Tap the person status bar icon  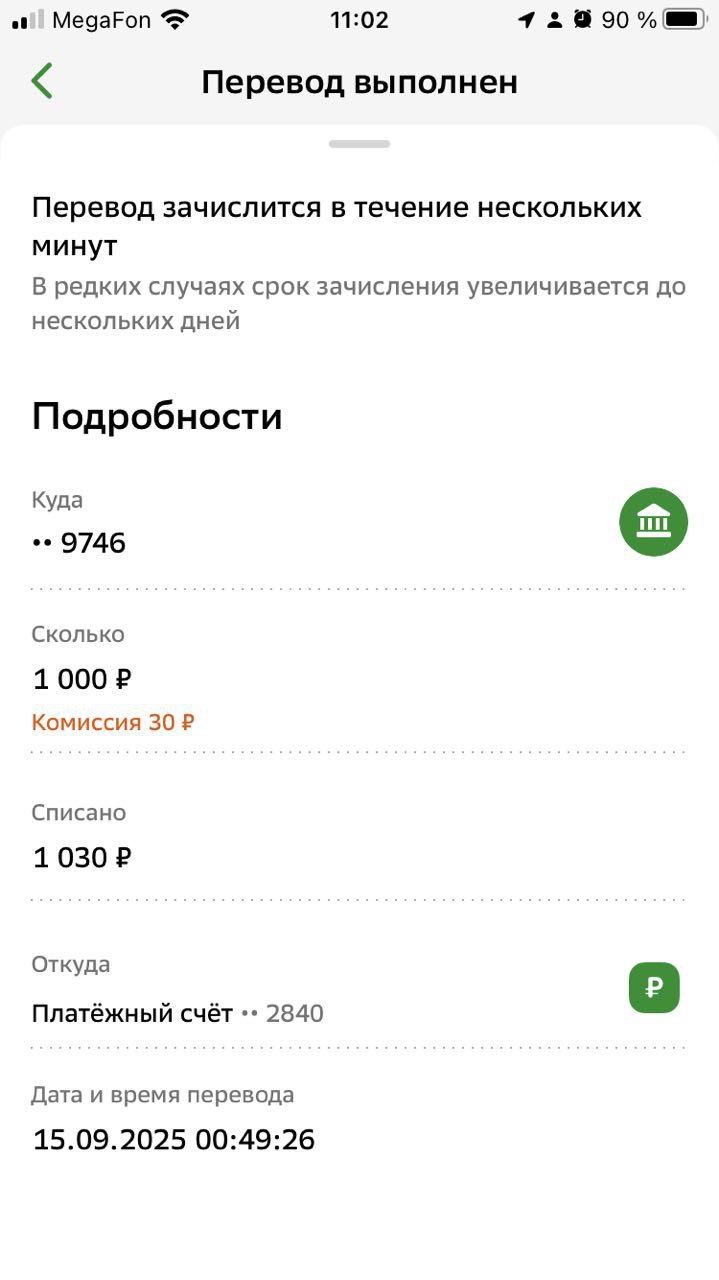pyautogui.click(x=555, y=20)
